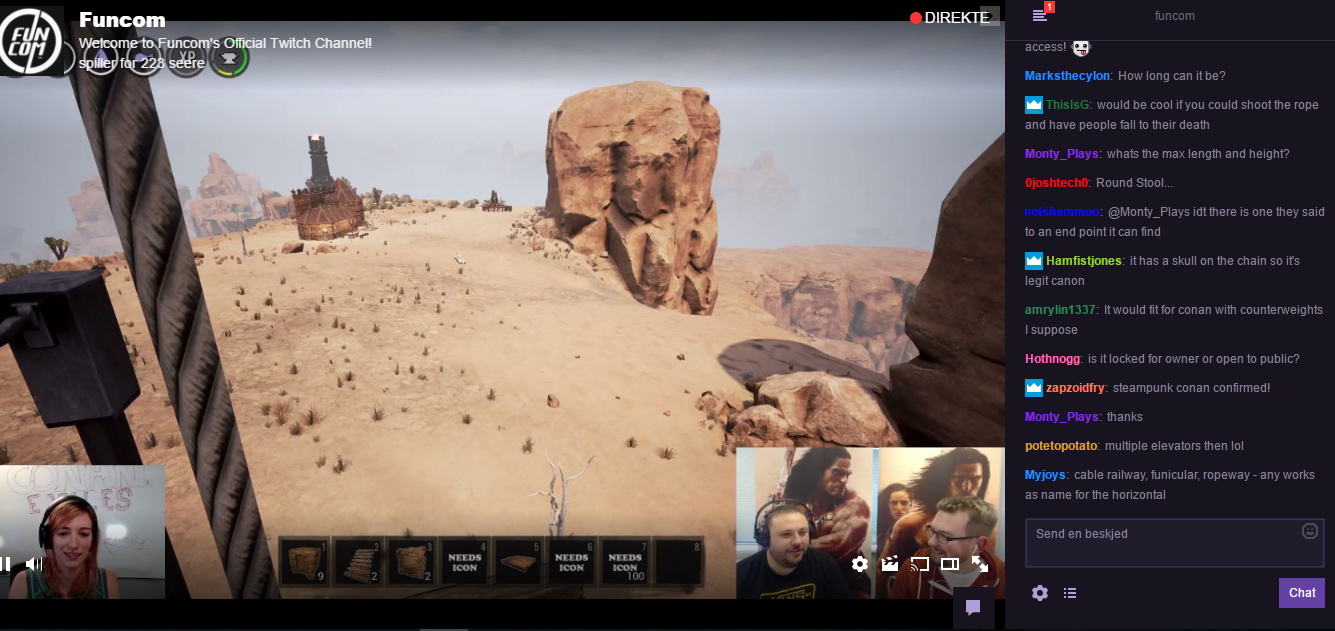1335x631 pixels.
Task: Click the 'Funcom' channel name
Action: (122, 20)
